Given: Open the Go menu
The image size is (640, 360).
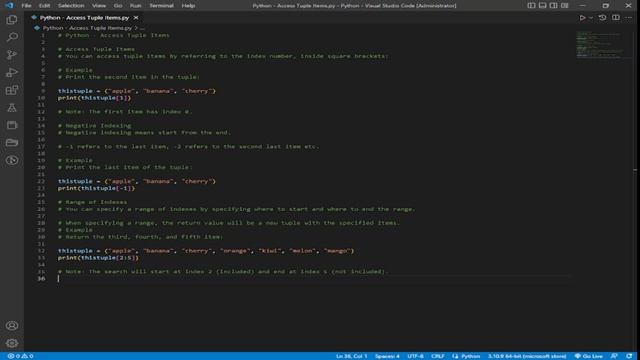Looking at the screenshot, I should click(118, 6).
